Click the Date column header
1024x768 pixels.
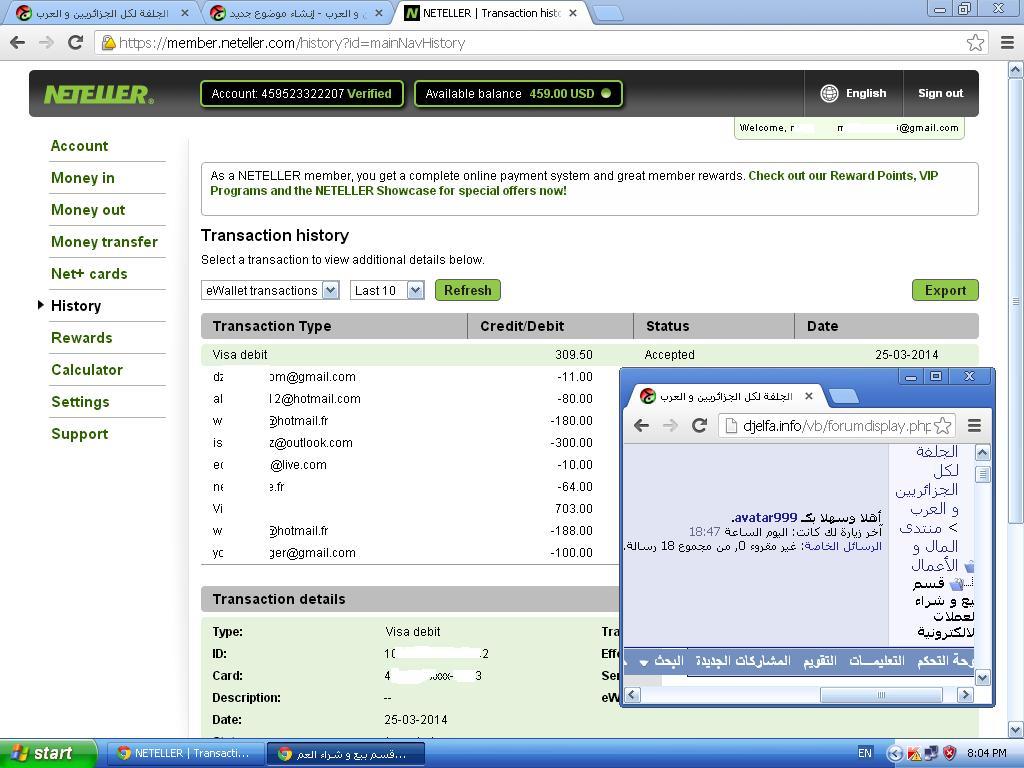(x=886, y=326)
